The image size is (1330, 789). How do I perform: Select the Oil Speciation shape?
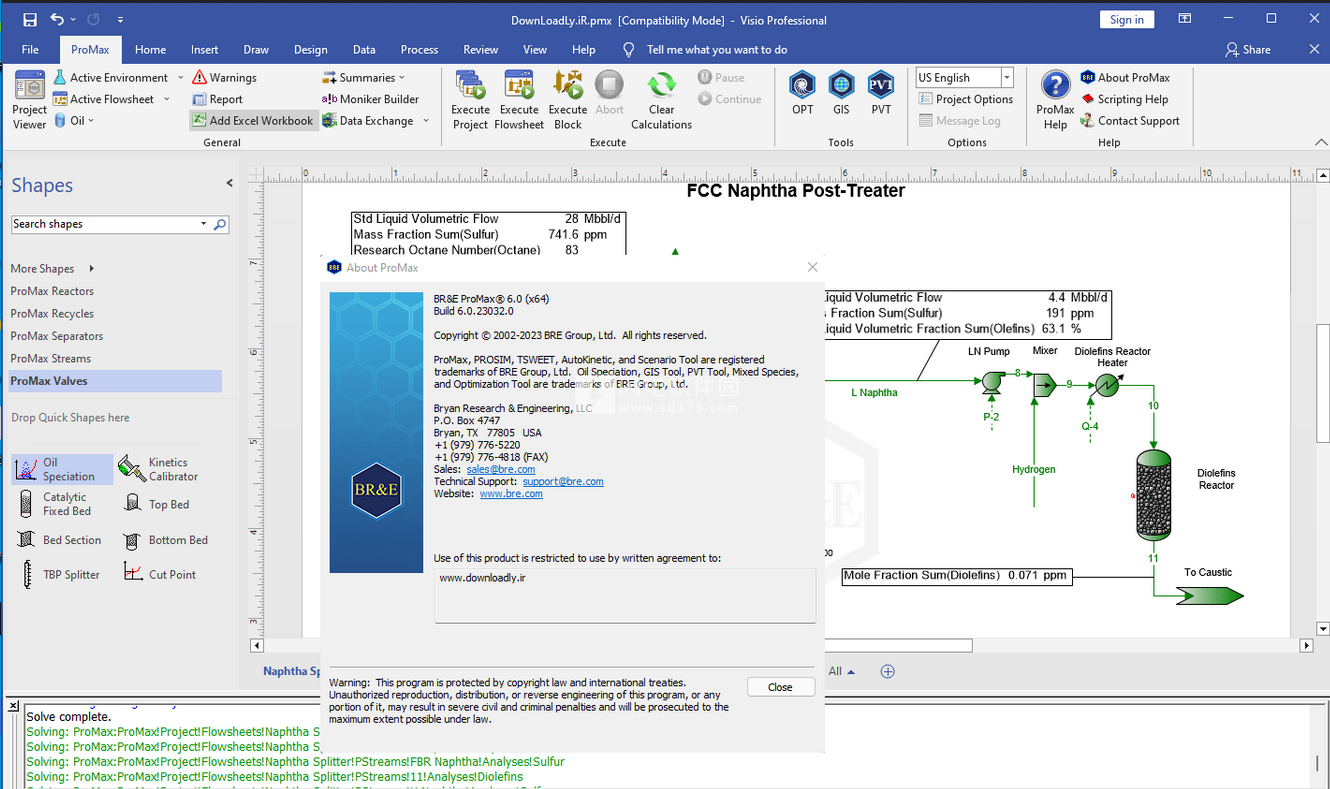click(60, 469)
